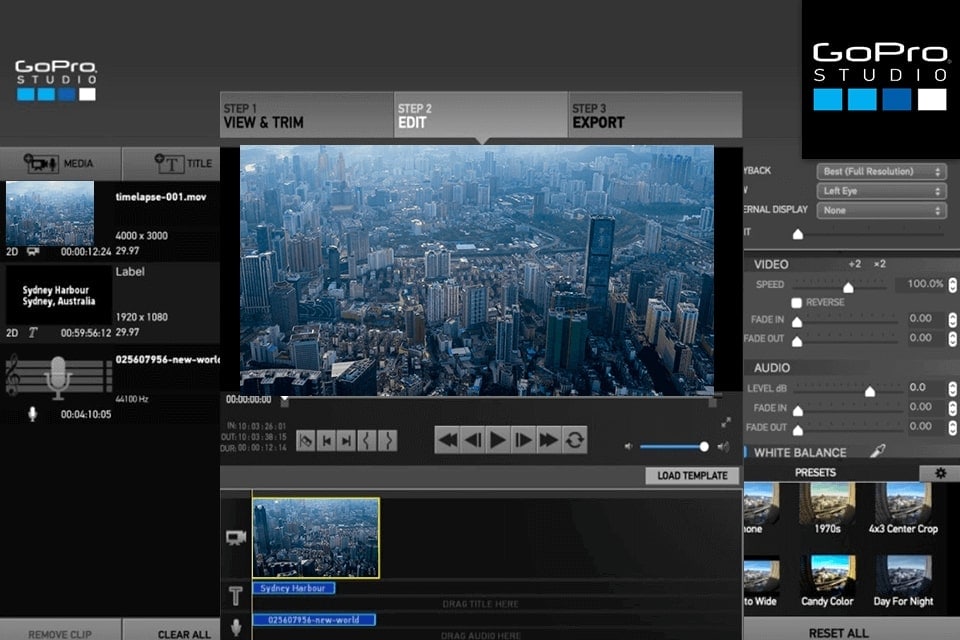The image size is (960, 640).
Task: Select the 025607956-new-world audio clip thumbnail
Action: click(59, 378)
